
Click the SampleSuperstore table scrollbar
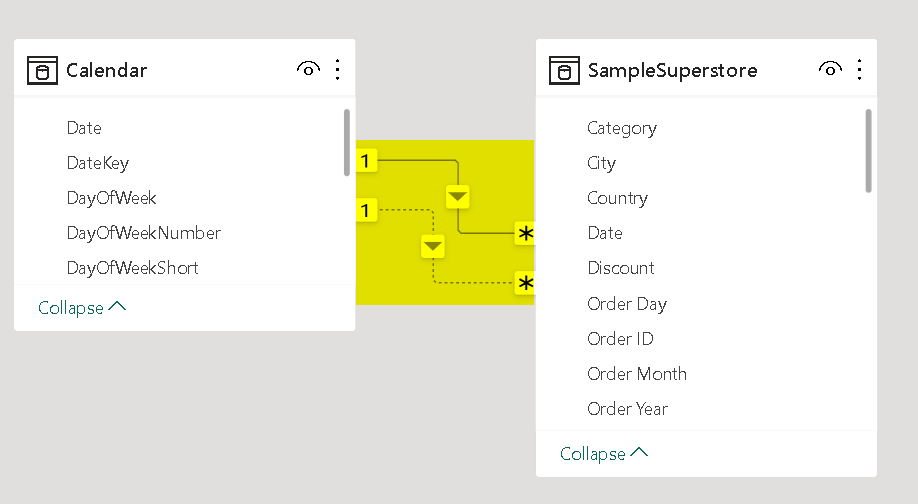[868, 150]
